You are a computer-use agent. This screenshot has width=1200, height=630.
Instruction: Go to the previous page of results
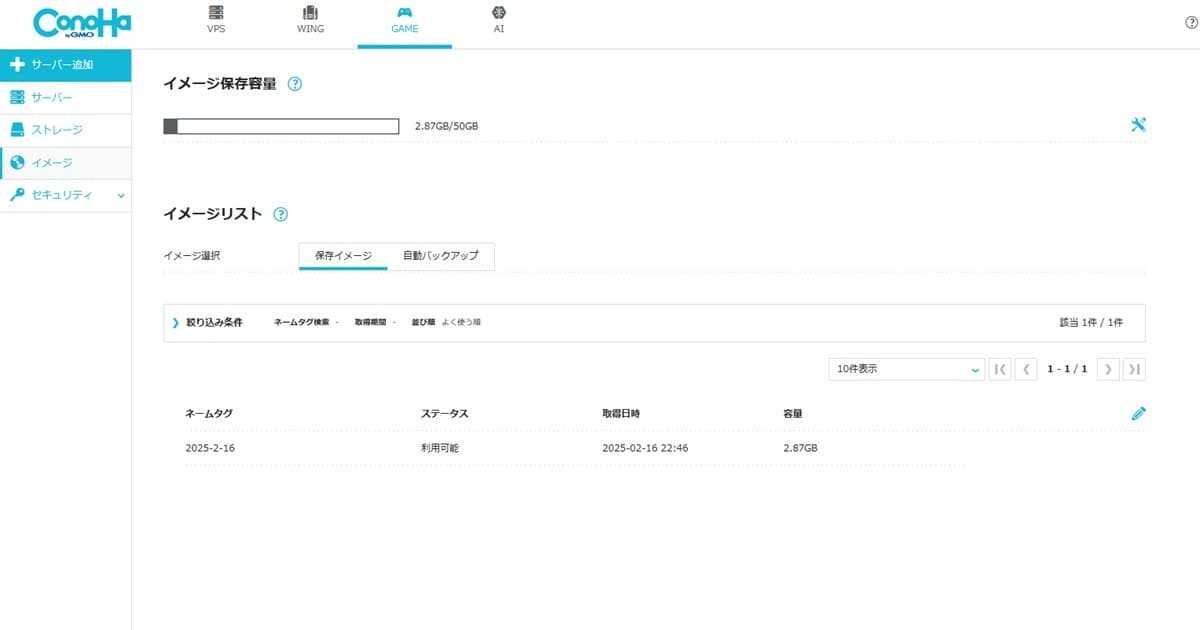[x=1025, y=369]
